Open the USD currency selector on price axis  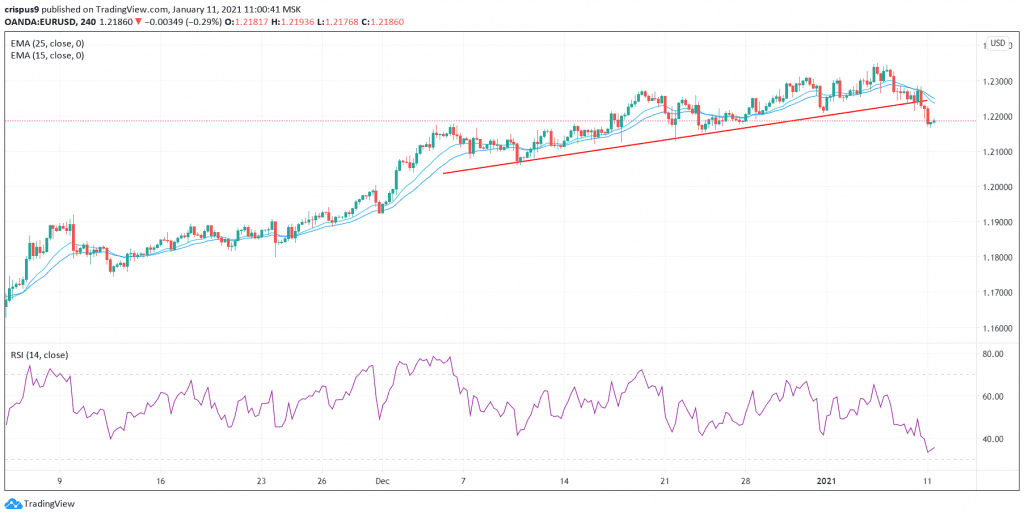pyautogui.click(x=997, y=43)
